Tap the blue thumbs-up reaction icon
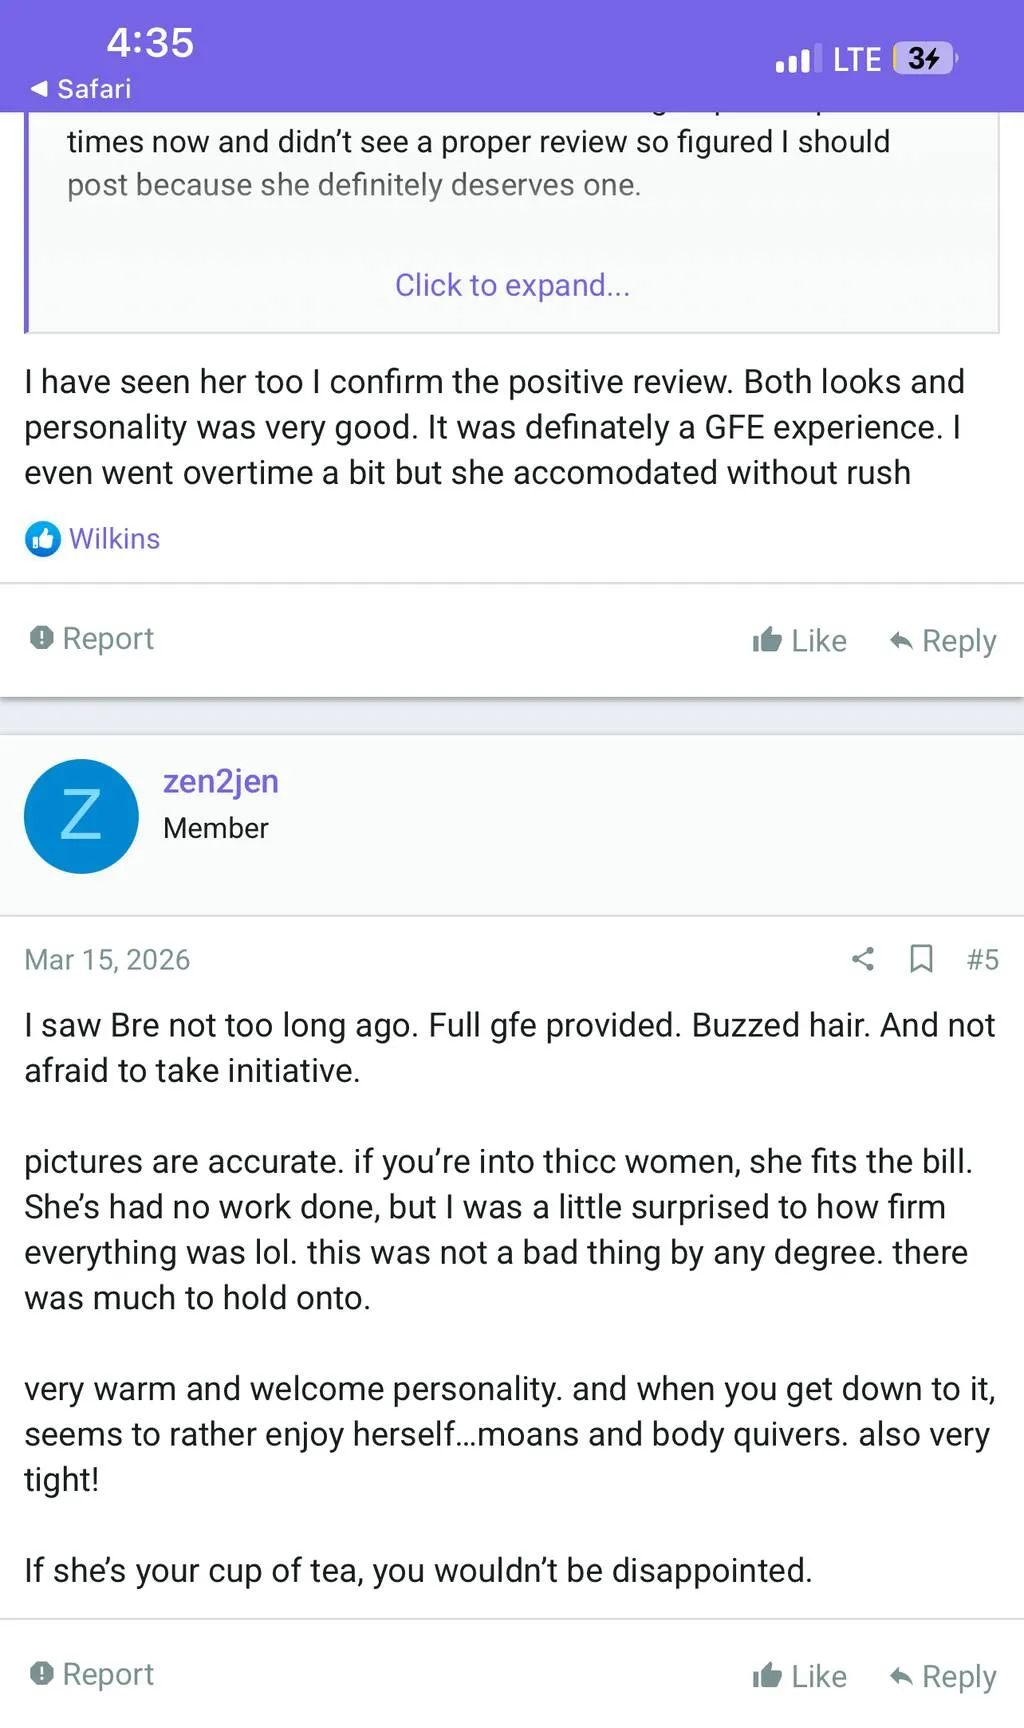 click(43, 539)
